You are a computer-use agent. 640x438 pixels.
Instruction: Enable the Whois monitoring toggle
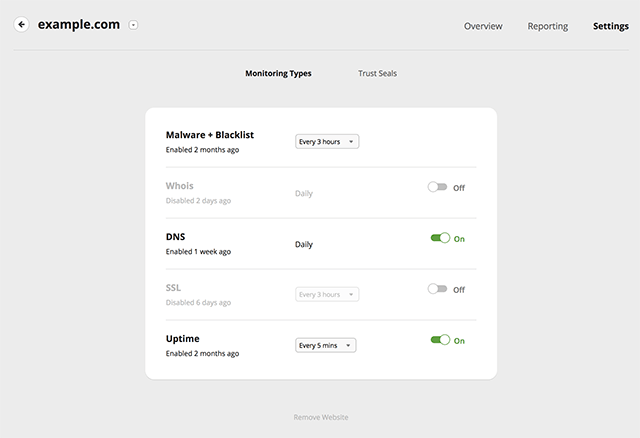[437, 187]
